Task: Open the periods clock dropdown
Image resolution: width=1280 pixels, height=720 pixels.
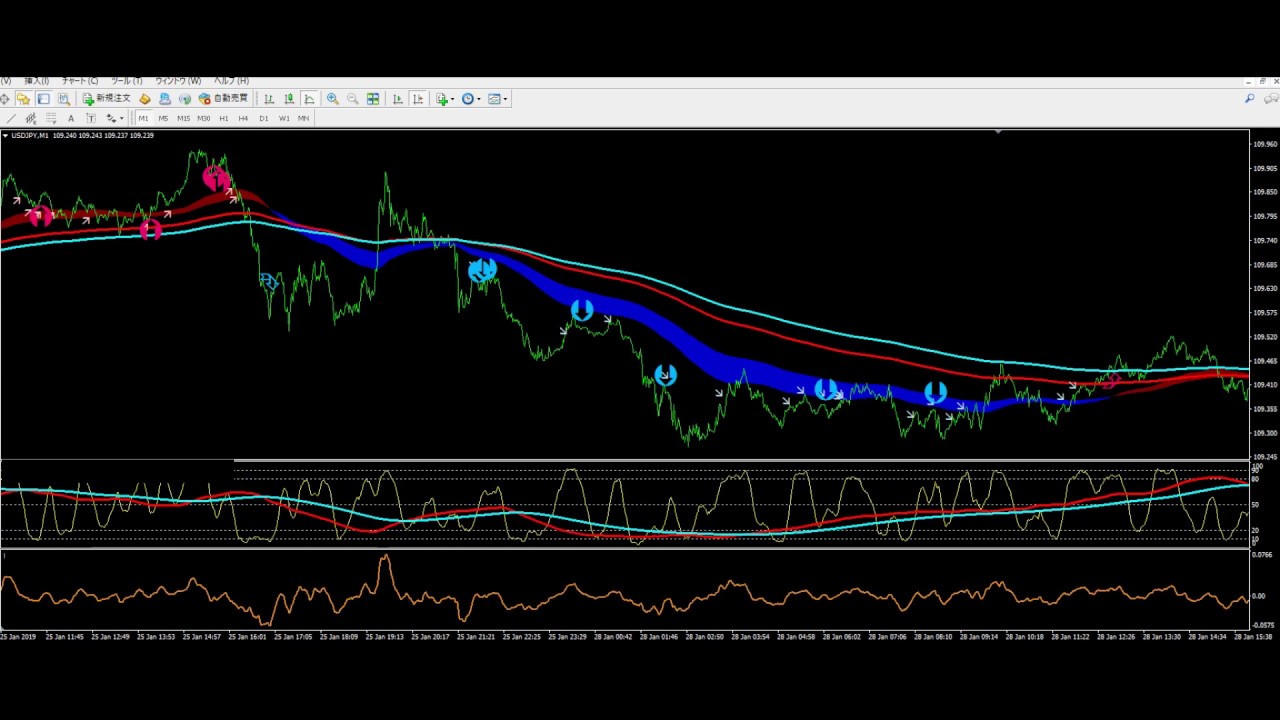Action: click(470, 99)
